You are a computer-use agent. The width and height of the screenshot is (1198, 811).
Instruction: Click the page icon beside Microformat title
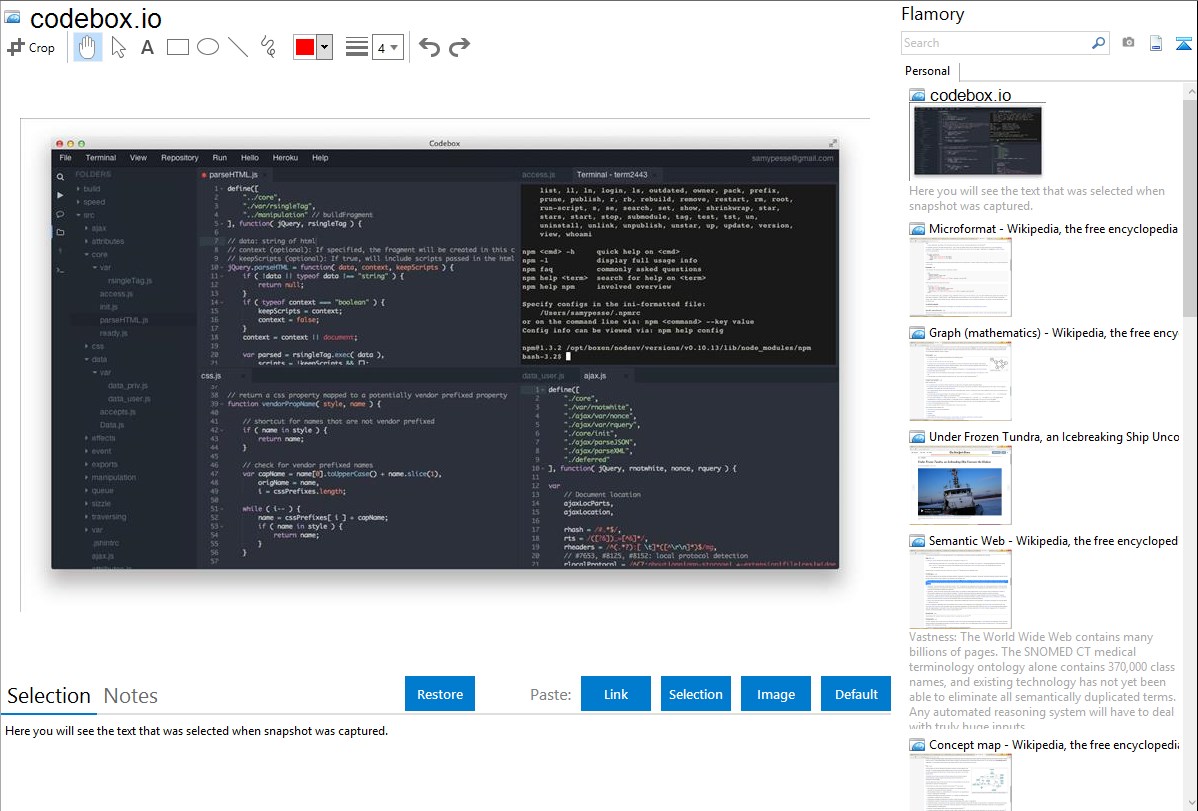[917, 229]
